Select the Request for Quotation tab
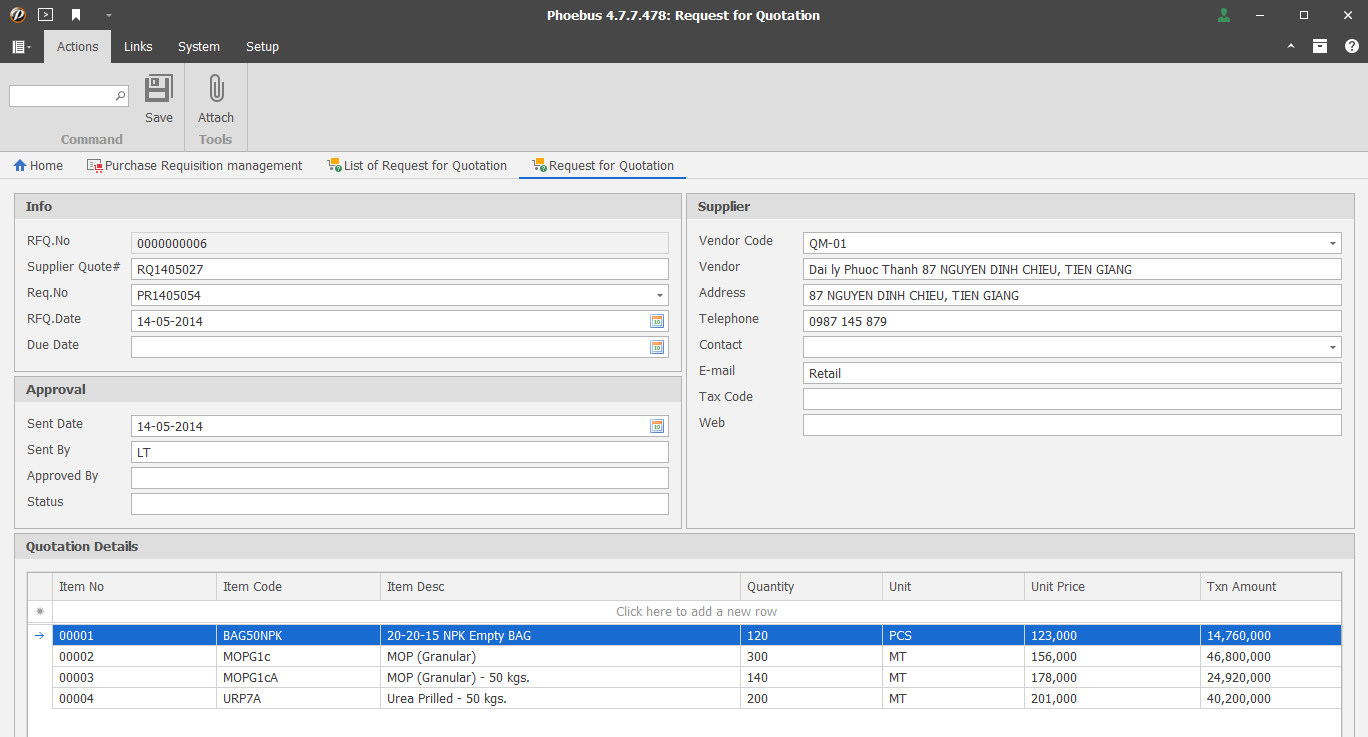The height and width of the screenshot is (737, 1368). click(x=602, y=166)
